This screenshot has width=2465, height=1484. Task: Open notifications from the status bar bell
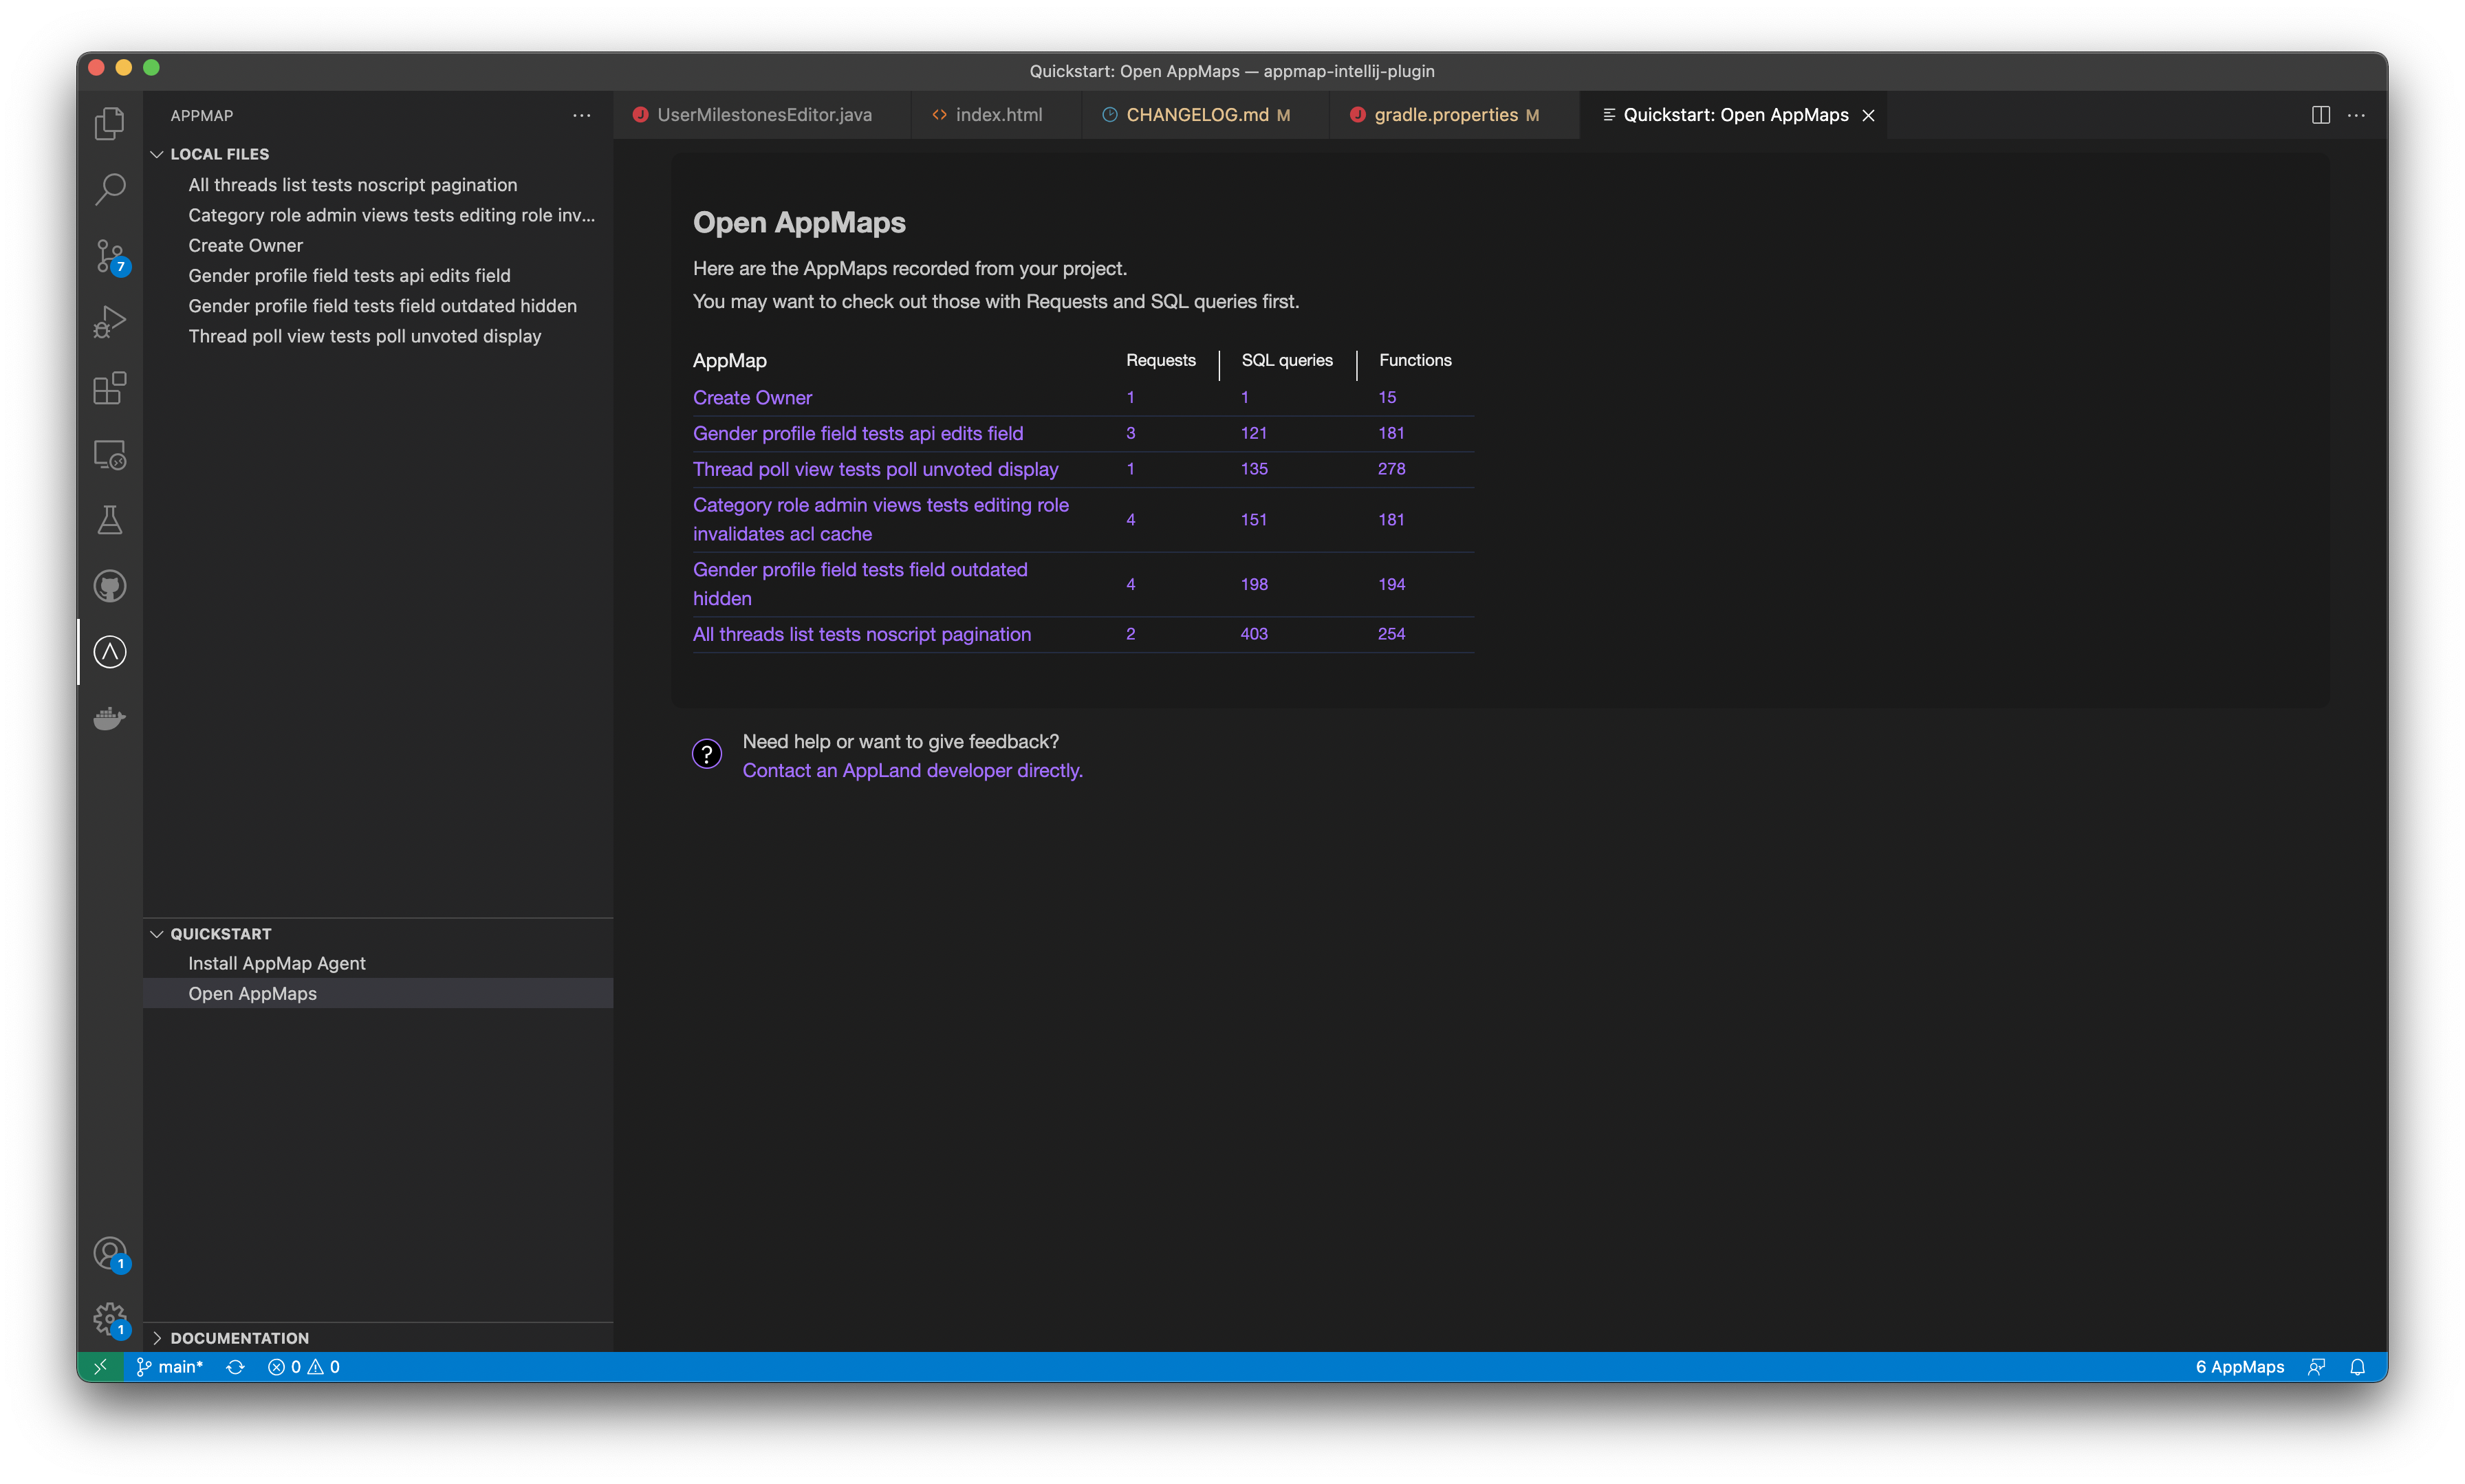[2358, 1366]
